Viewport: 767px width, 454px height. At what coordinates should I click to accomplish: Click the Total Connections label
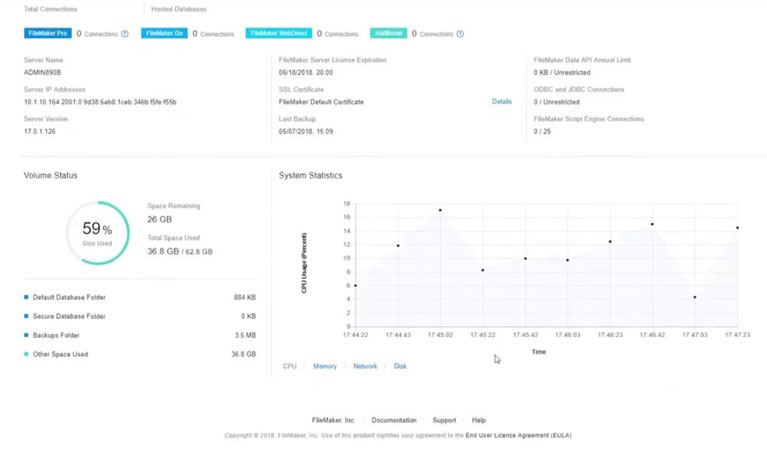50,9
